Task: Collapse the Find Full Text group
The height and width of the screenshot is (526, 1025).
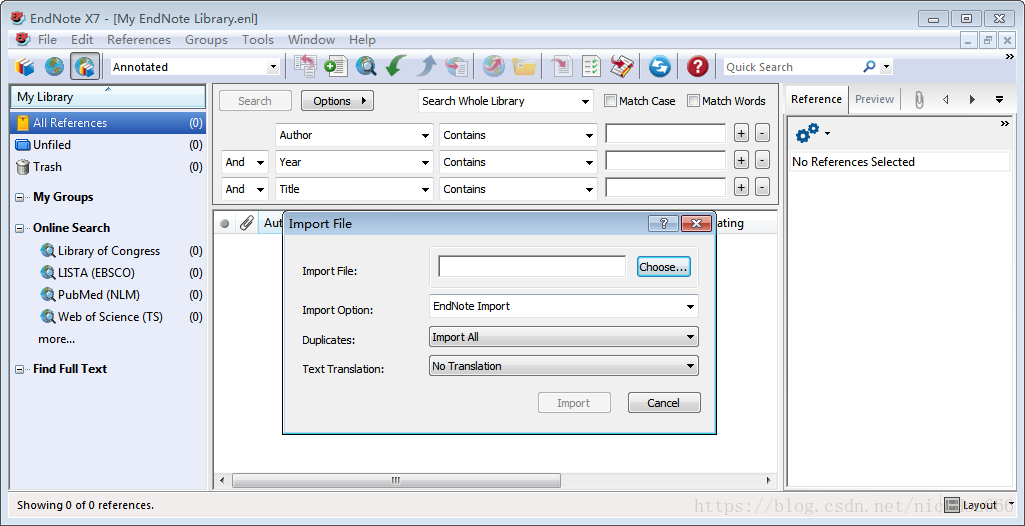Action: pyautogui.click(x=20, y=369)
